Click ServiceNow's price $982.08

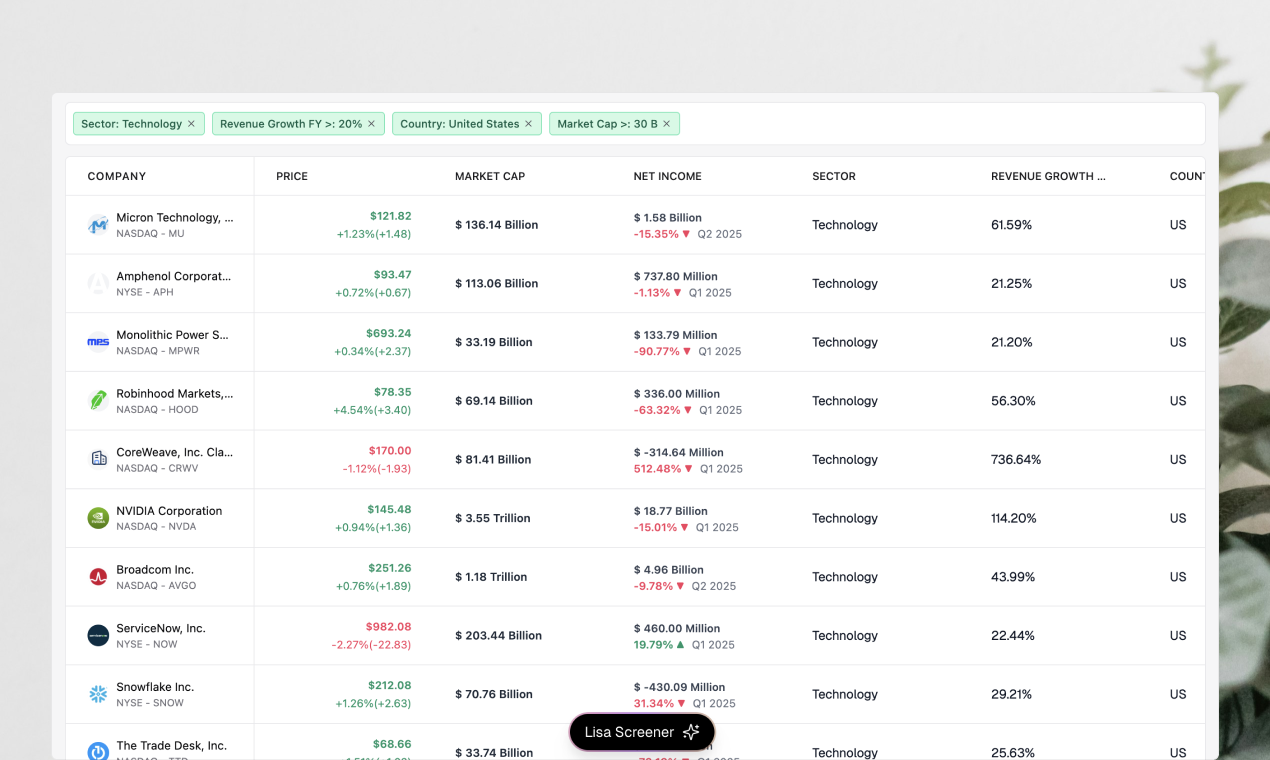click(390, 627)
